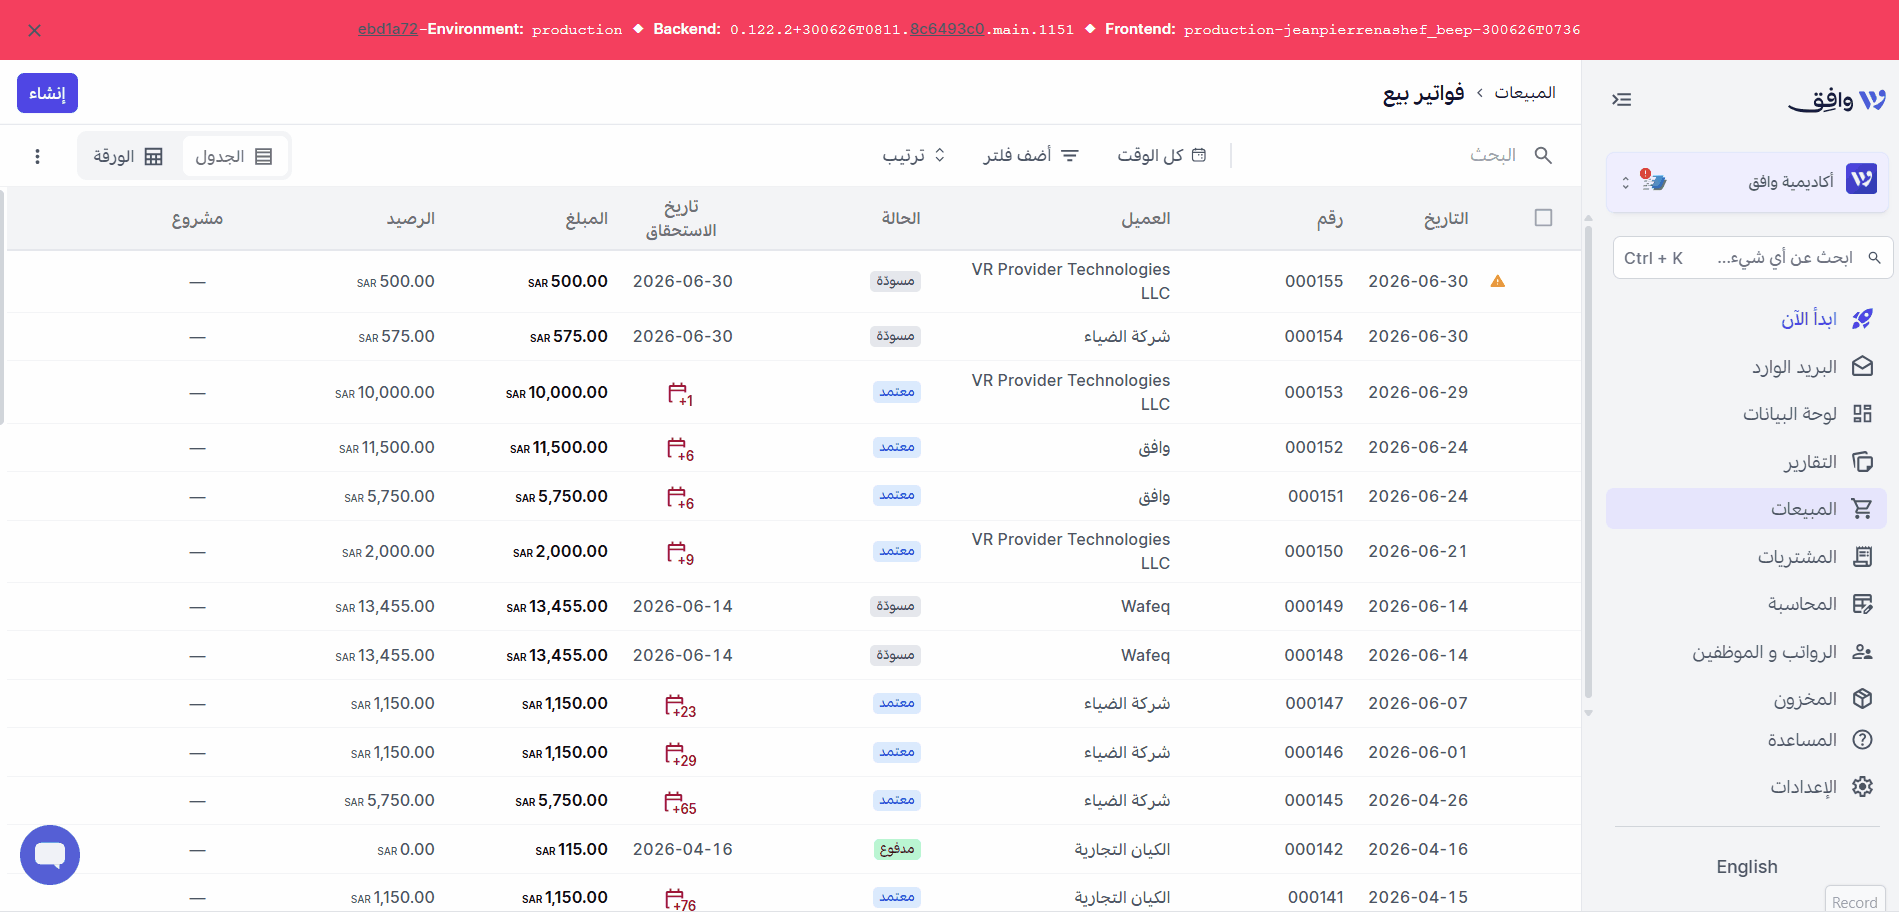Switch language to English
The image size is (1899, 912).
click(1747, 867)
